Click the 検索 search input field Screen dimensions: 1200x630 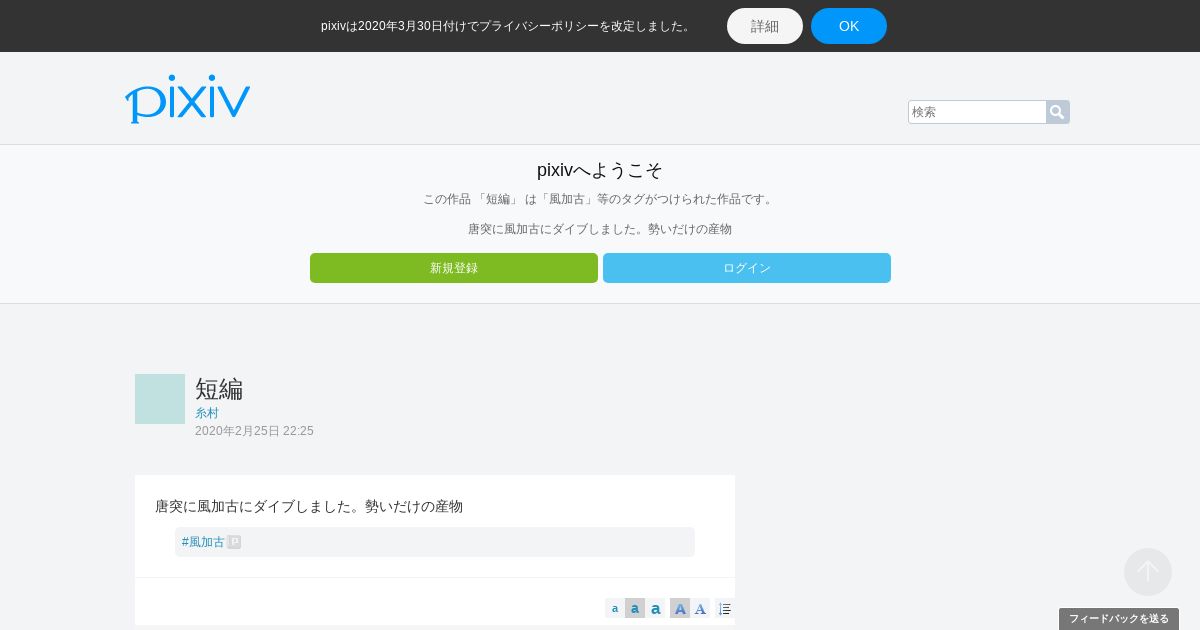(977, 112)
